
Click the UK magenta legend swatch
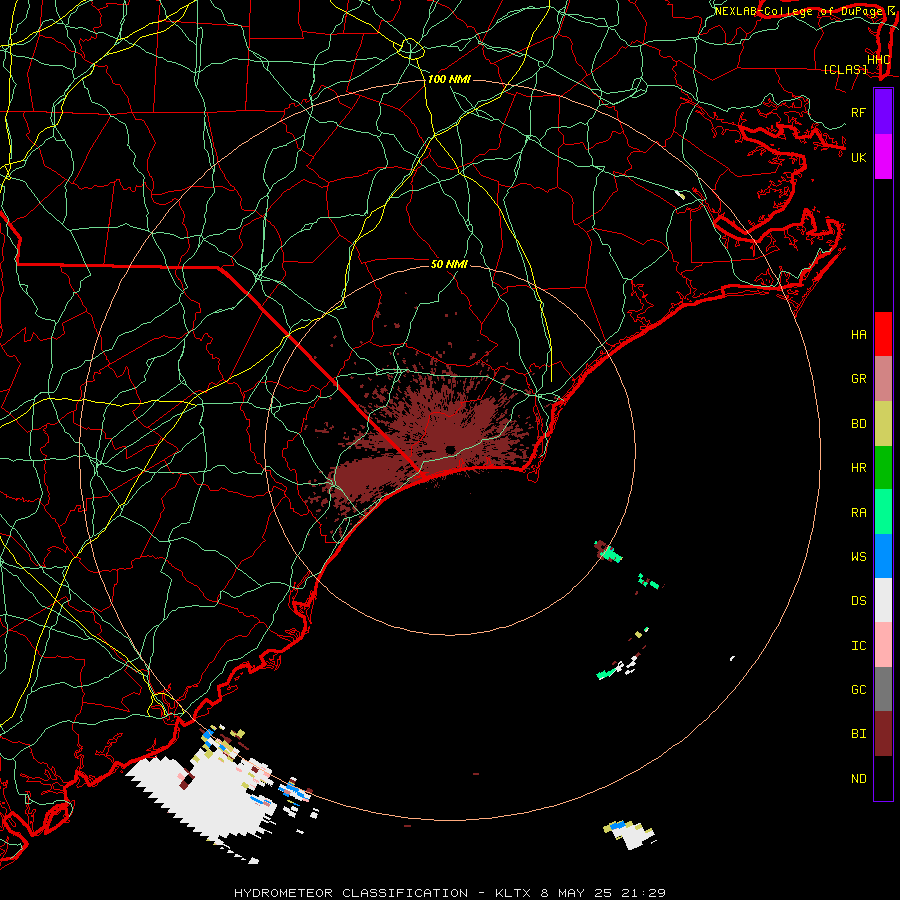pos(883,157)
